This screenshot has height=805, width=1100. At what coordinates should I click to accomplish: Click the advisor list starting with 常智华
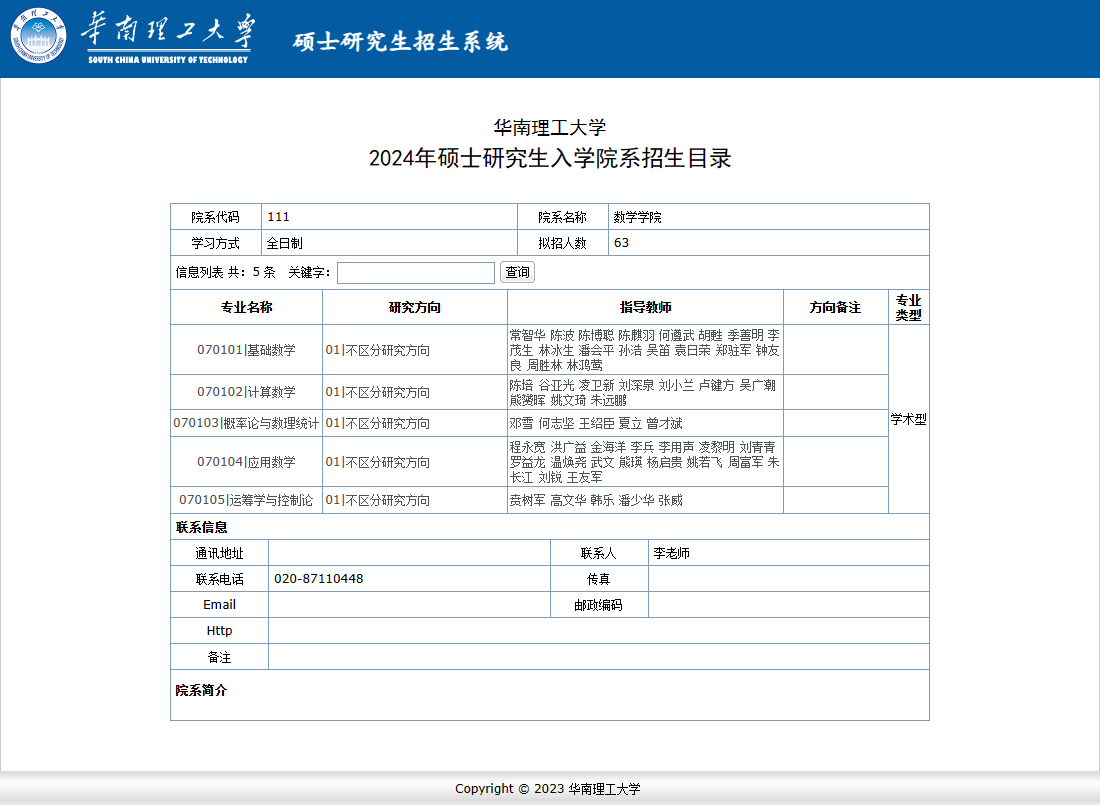pos(645,350)
